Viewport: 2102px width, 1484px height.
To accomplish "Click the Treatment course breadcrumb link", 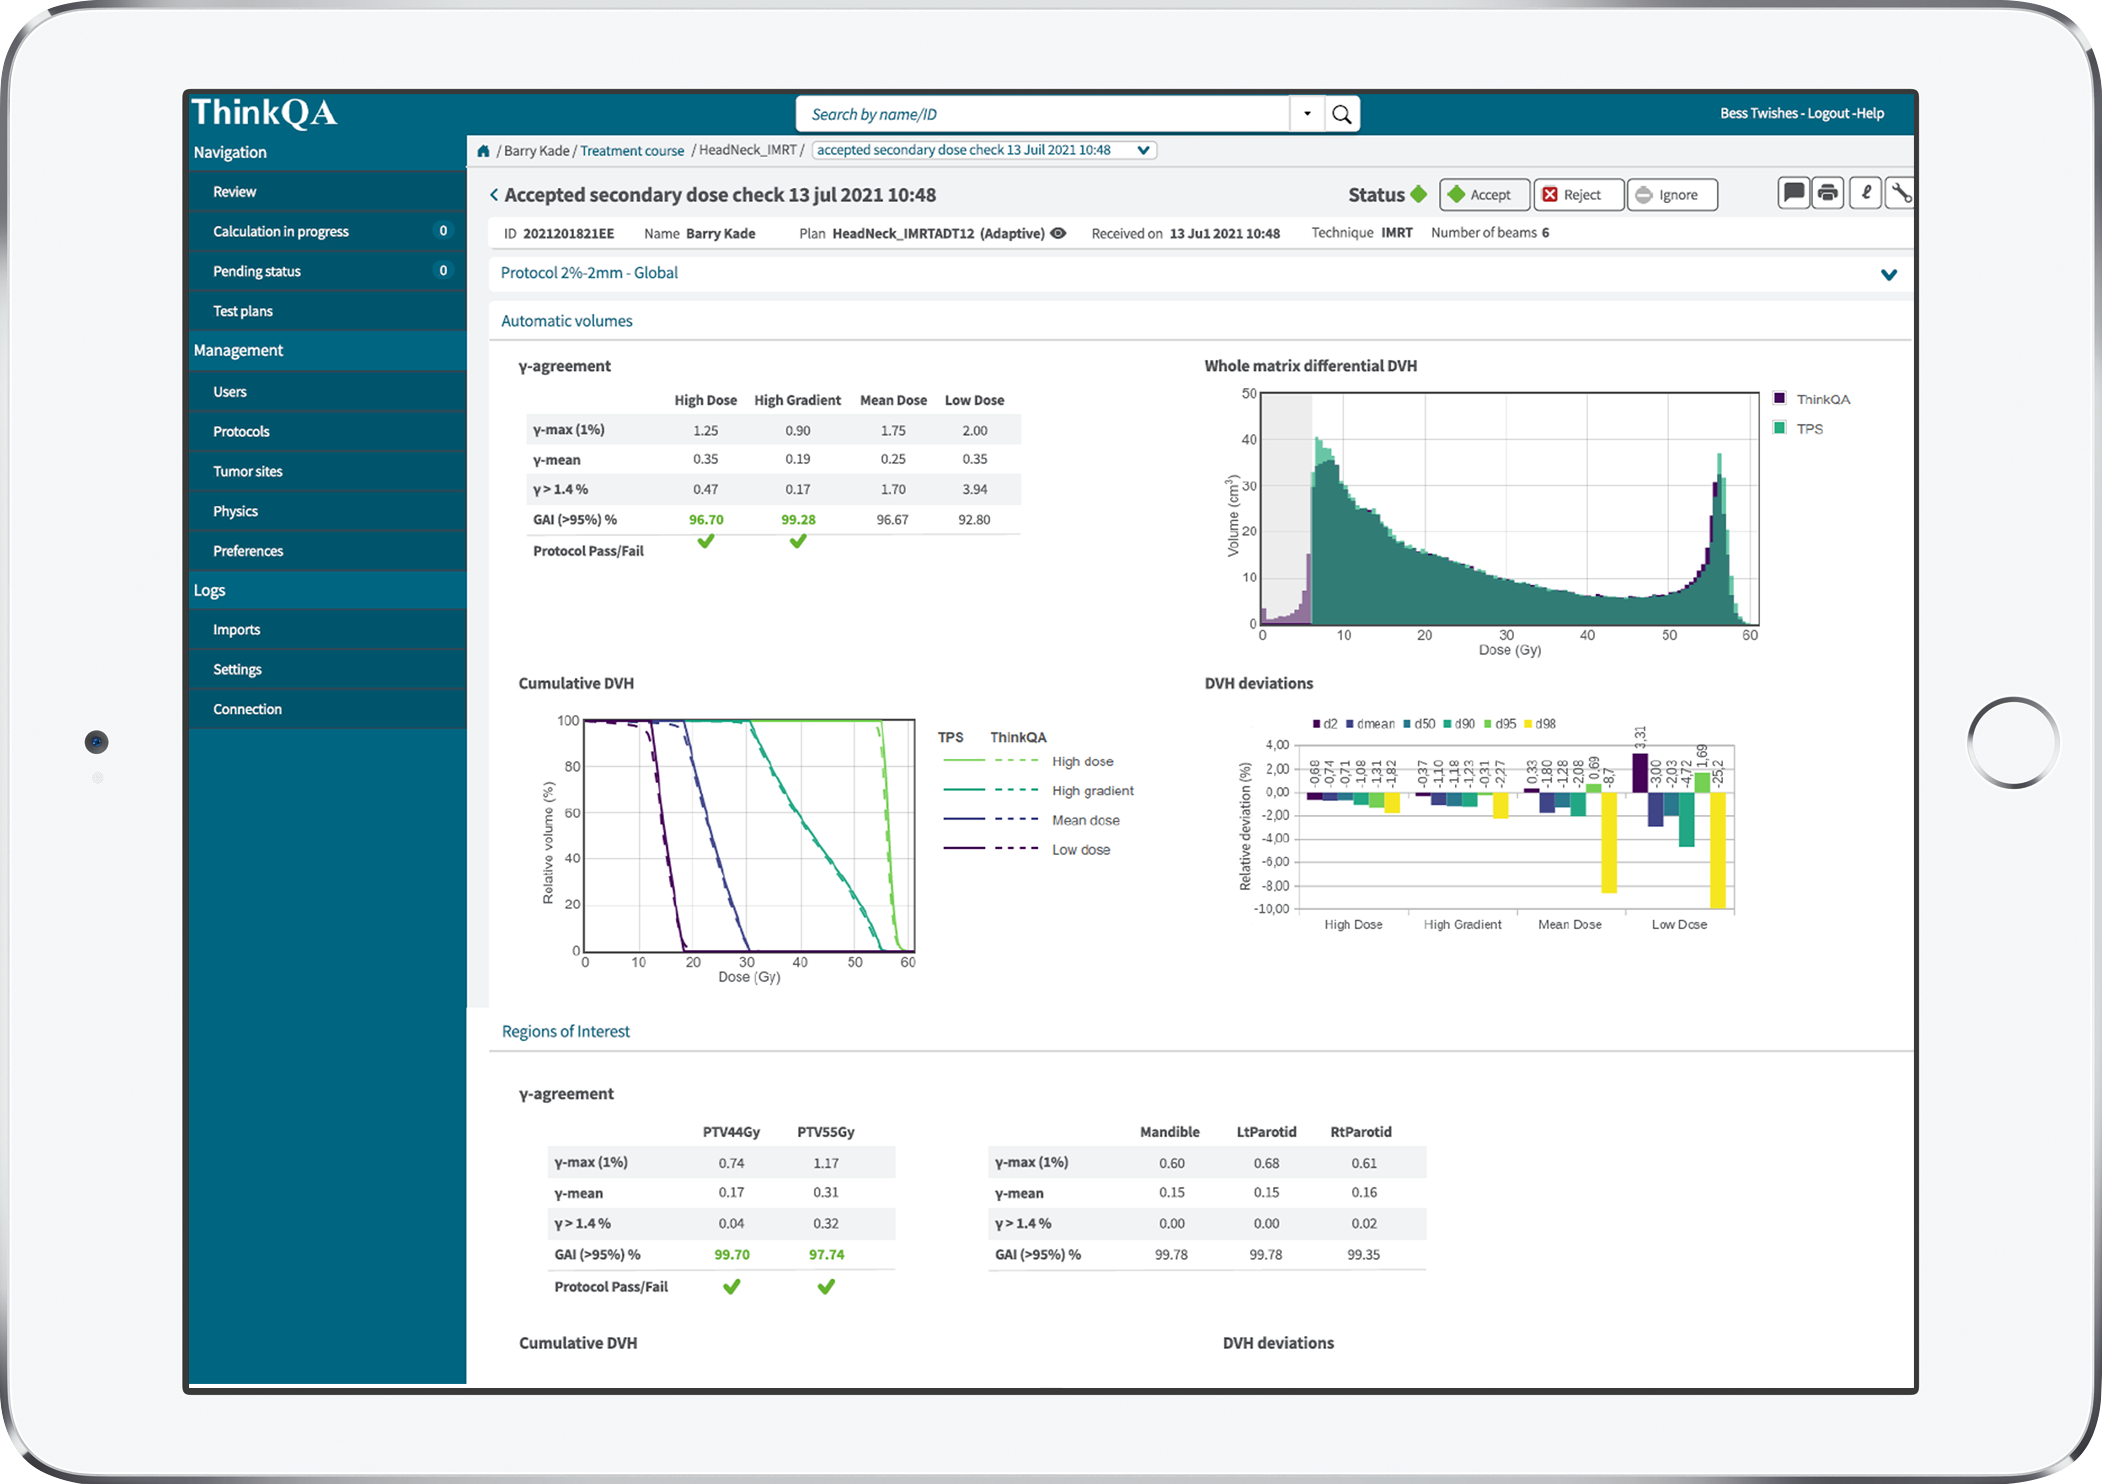I will [x=632, y=151].
